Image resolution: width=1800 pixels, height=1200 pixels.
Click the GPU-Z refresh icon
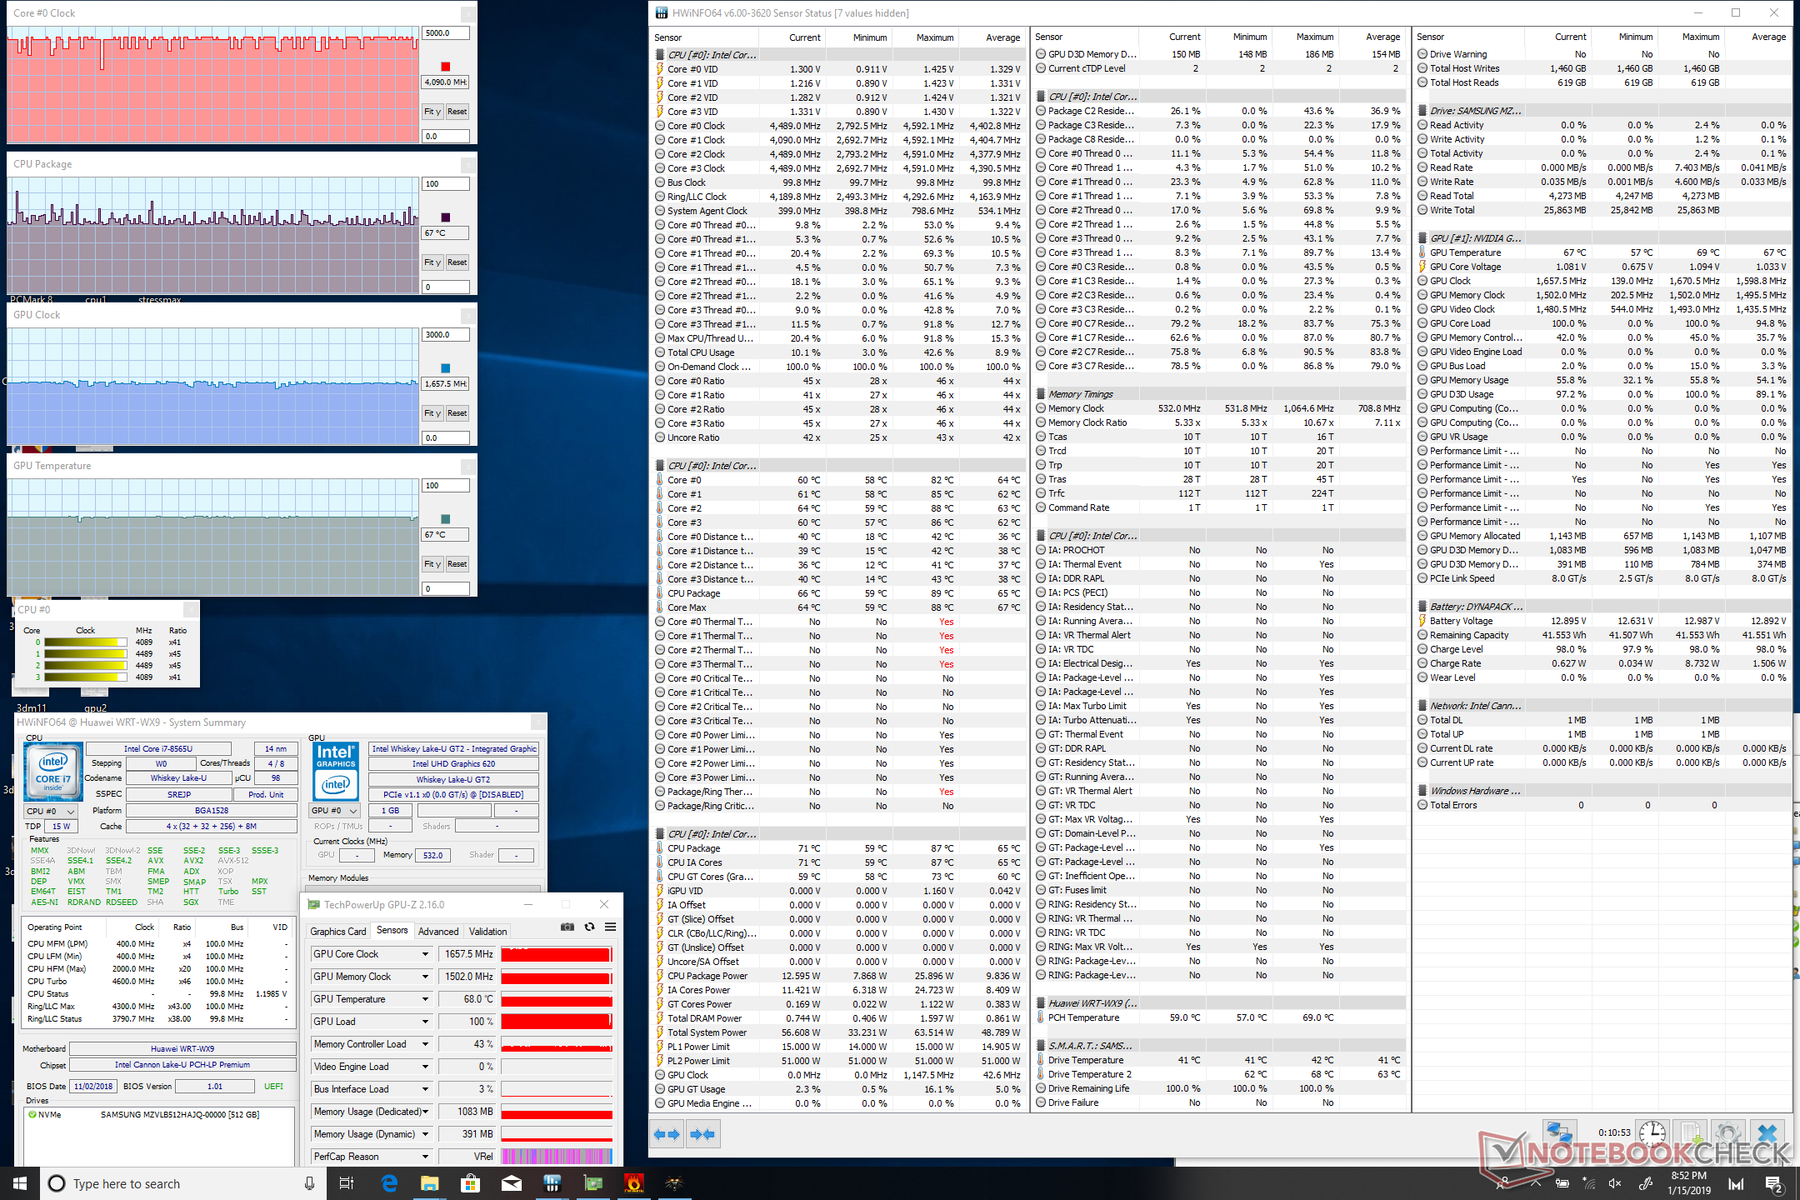point(589,927)
